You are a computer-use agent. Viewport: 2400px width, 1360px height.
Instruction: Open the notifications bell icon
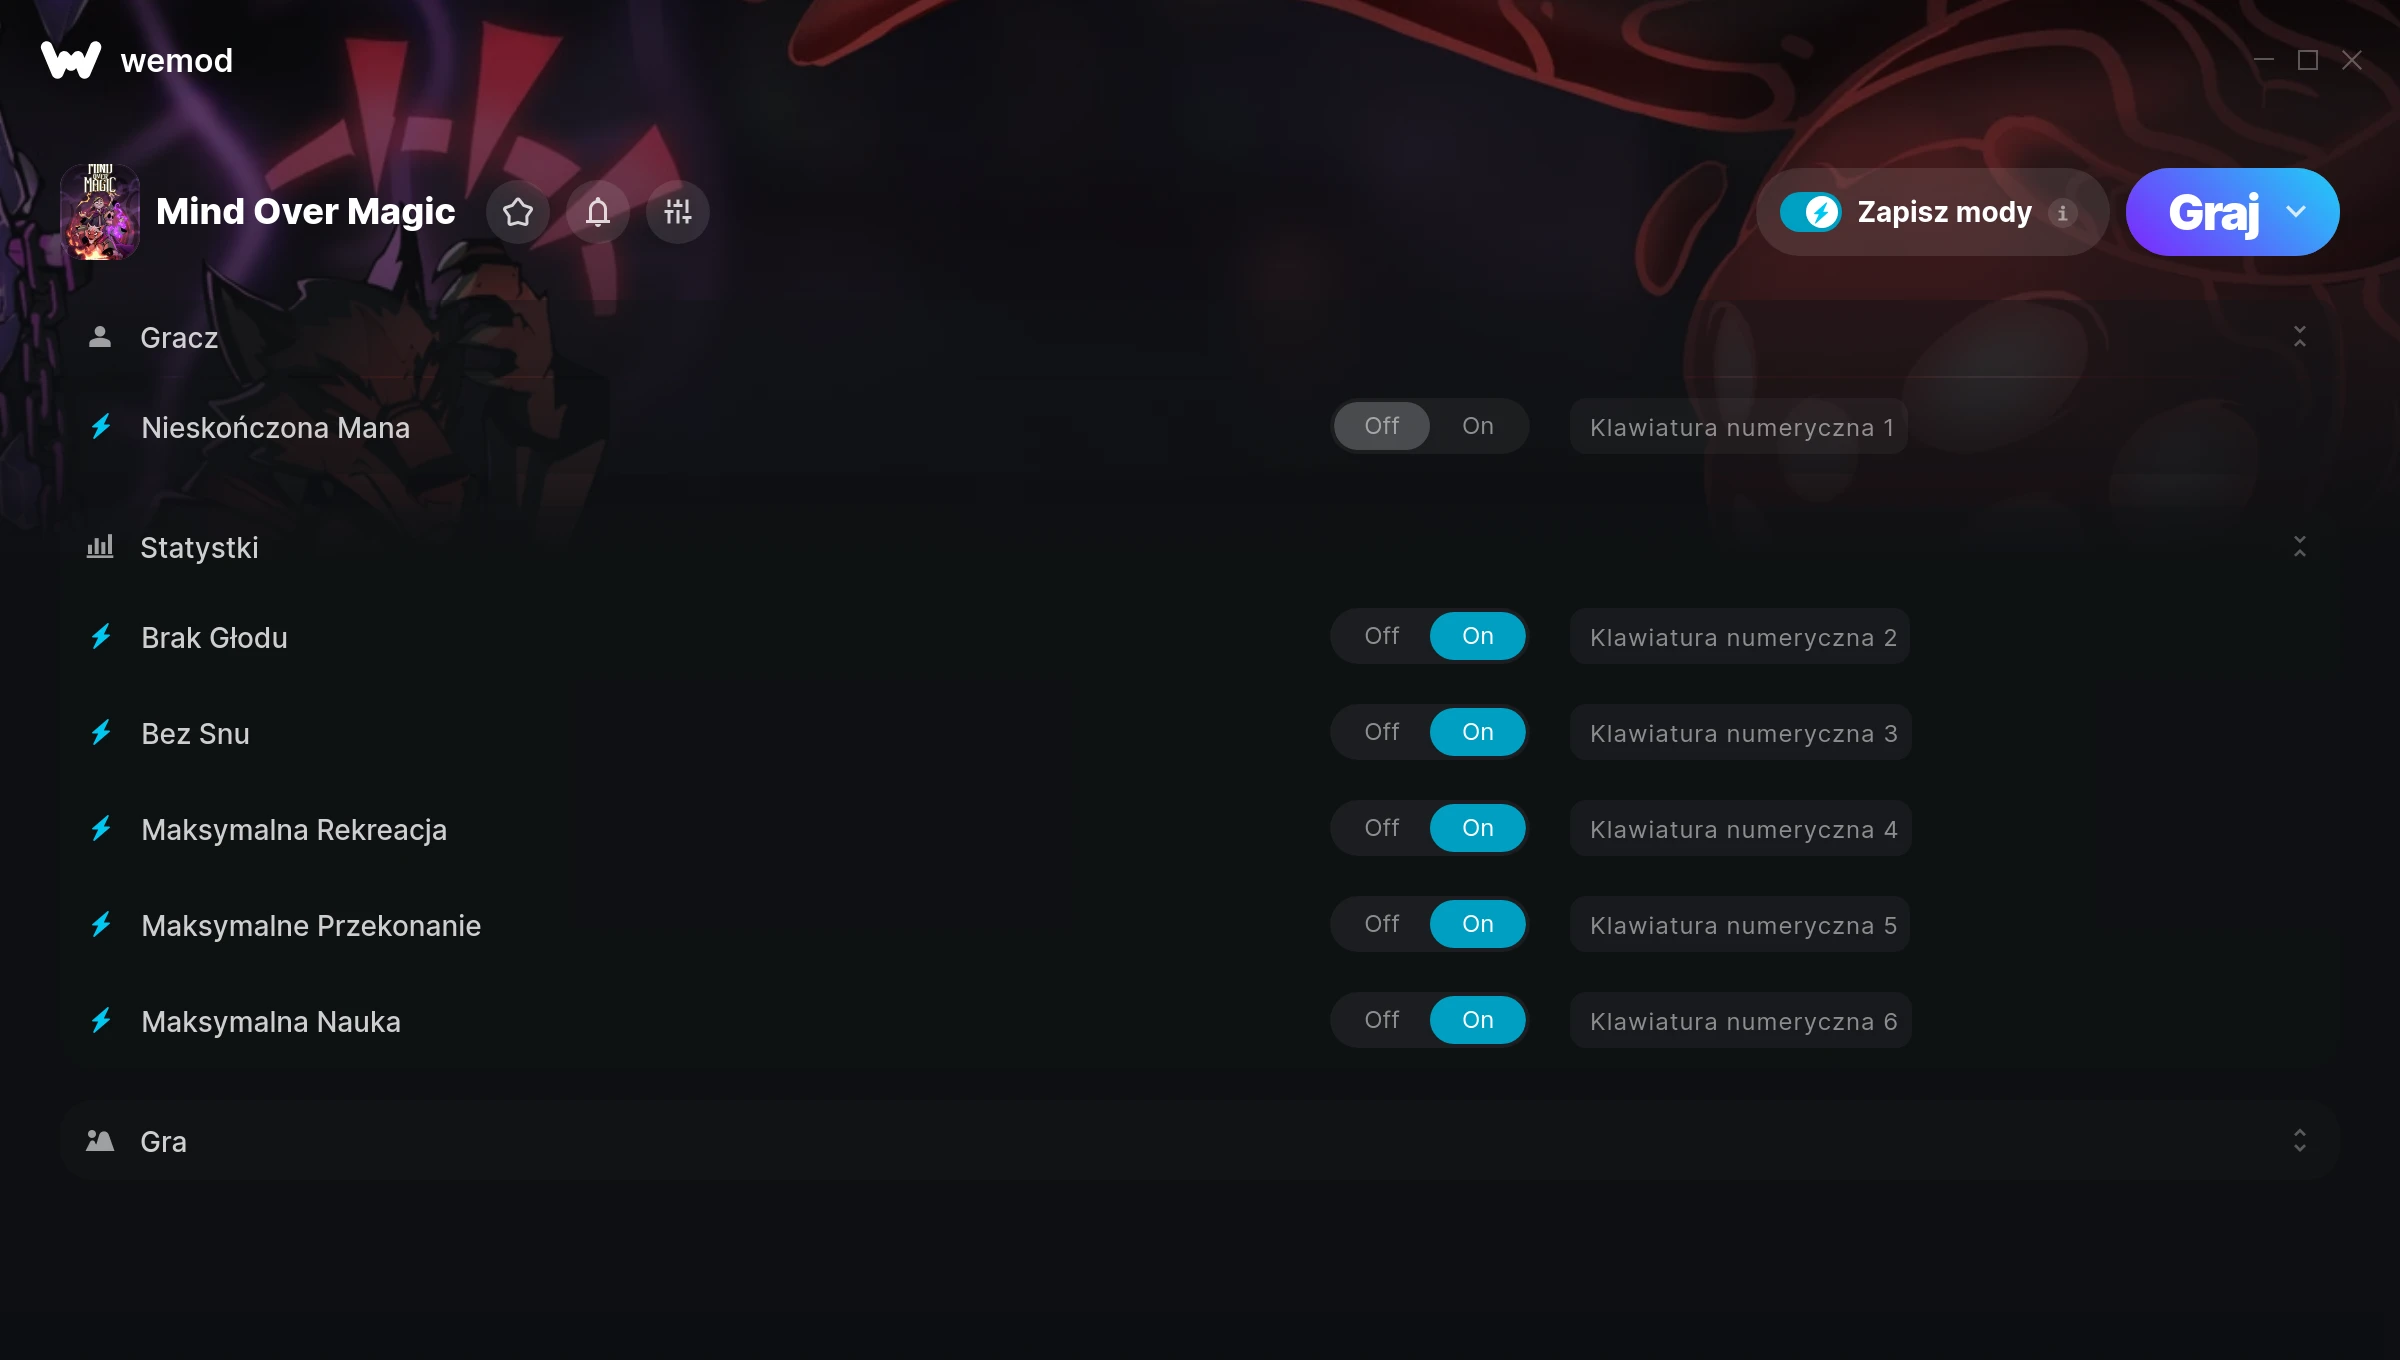coord(598,212)
